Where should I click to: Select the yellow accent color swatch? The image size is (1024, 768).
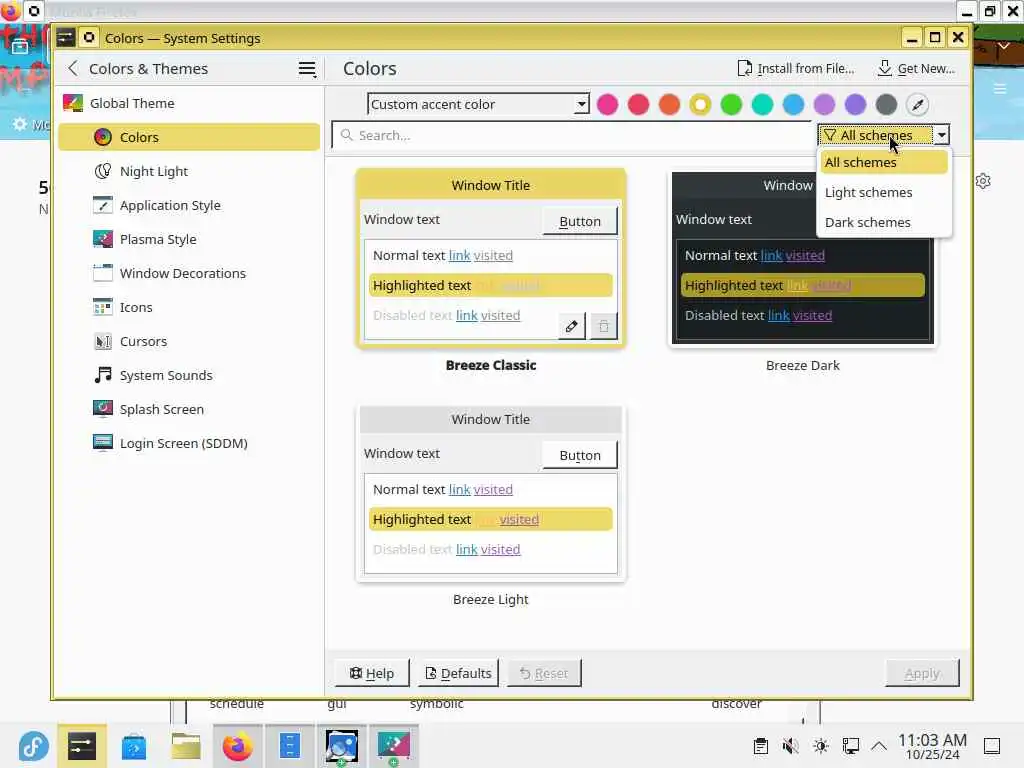pyautogui.click(x=700, y=104)
